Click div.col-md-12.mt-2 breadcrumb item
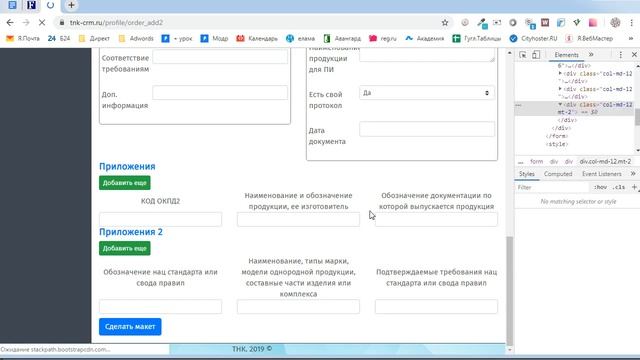The image size is (640, 360). 605,162
